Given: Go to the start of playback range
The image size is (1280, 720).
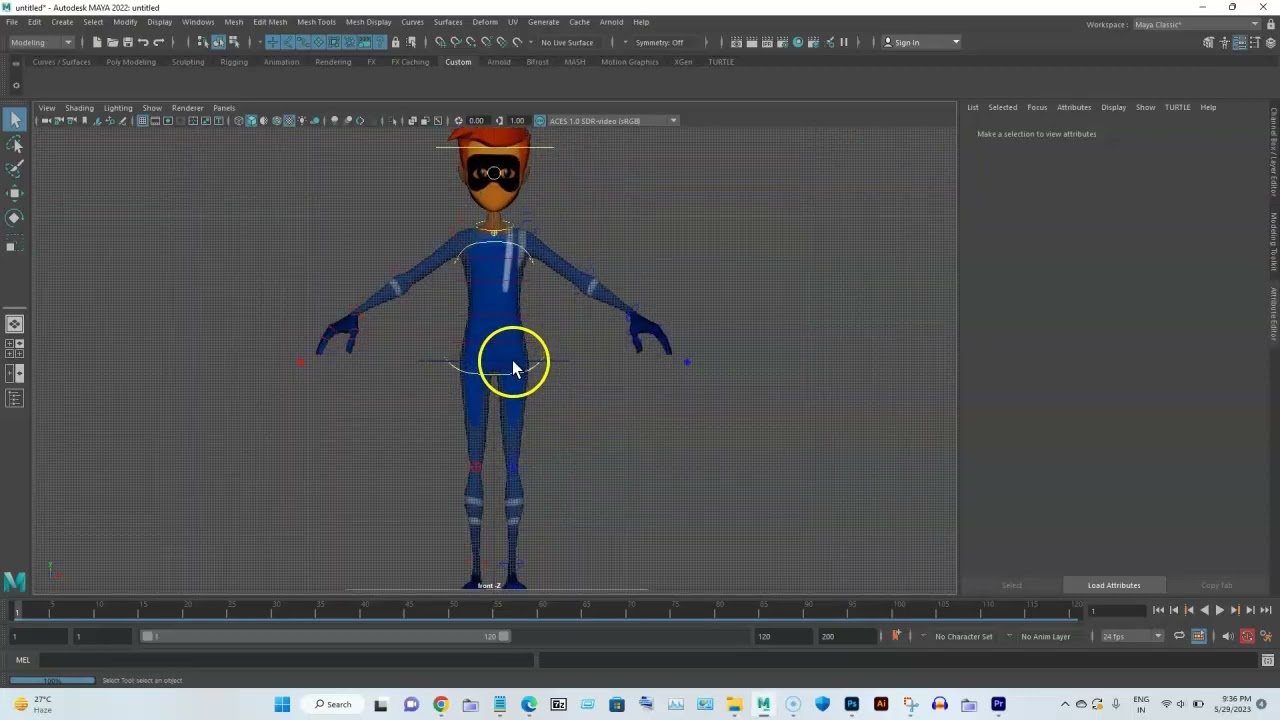Looking at the screenshot, I should coord(1158,610).
